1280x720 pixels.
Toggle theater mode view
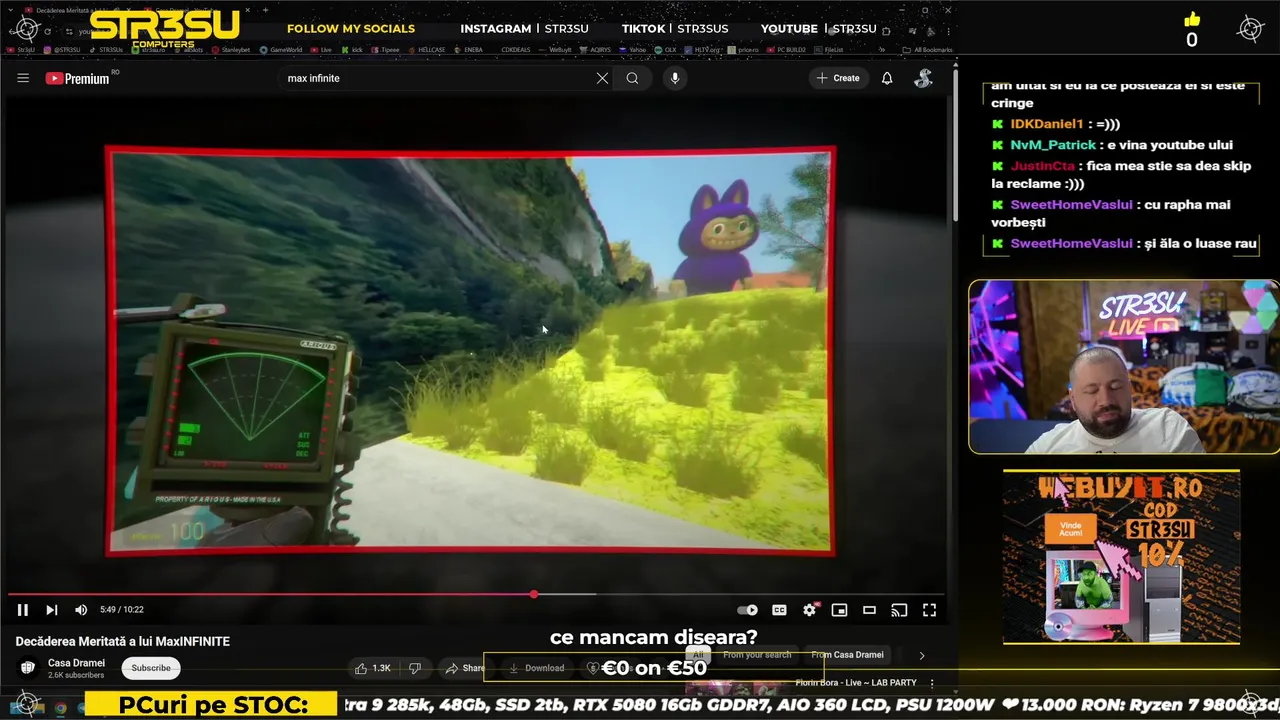point(869,610)
